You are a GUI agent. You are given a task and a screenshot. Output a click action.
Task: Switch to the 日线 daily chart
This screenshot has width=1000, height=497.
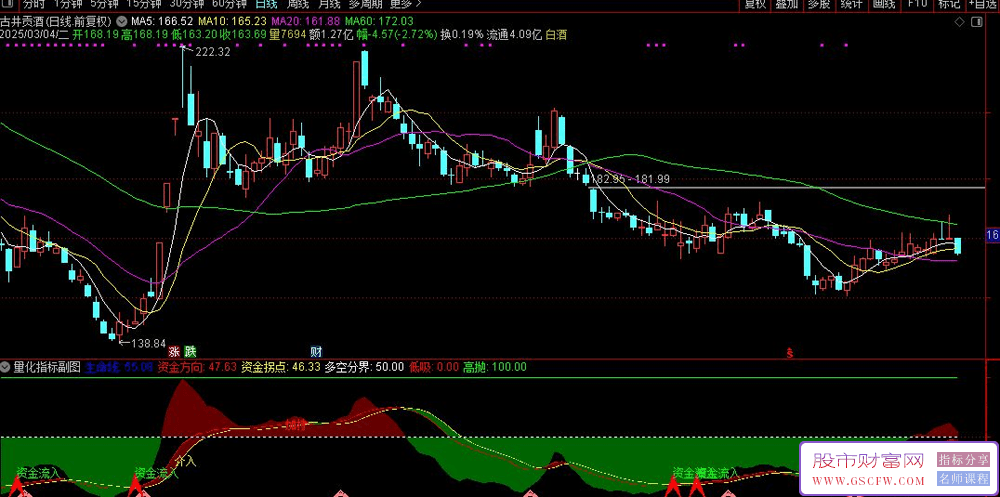coord(267,4)
